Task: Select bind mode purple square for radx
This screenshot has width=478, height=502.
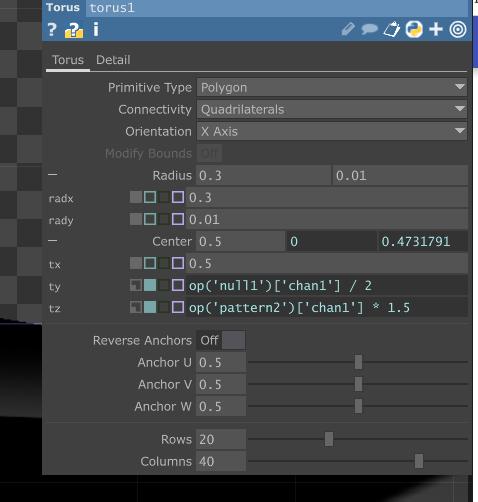Action: [178, 197]
